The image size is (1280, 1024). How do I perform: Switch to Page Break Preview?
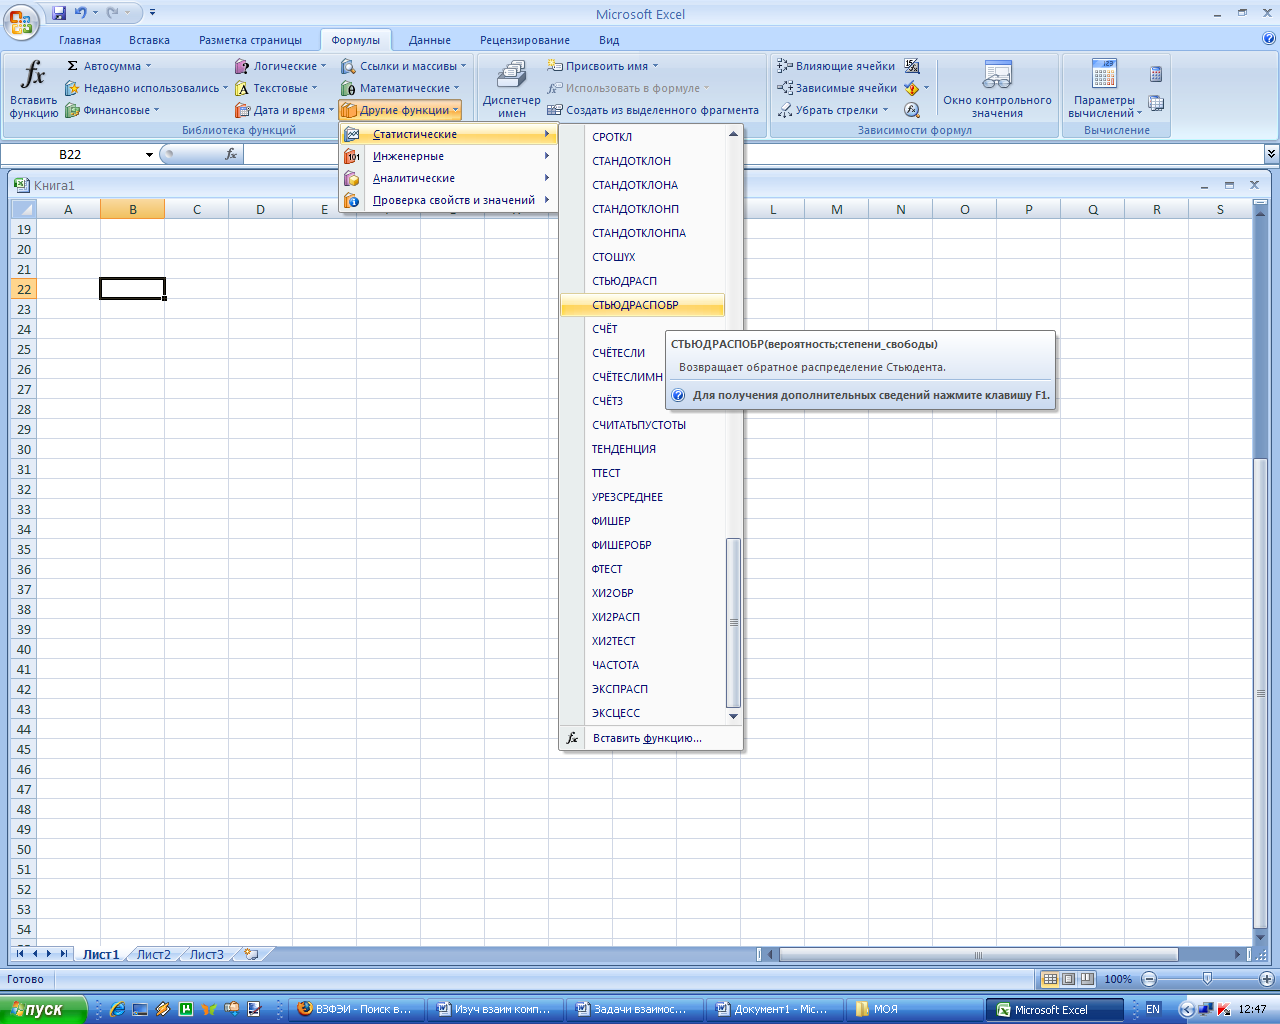click(1087, 979)
